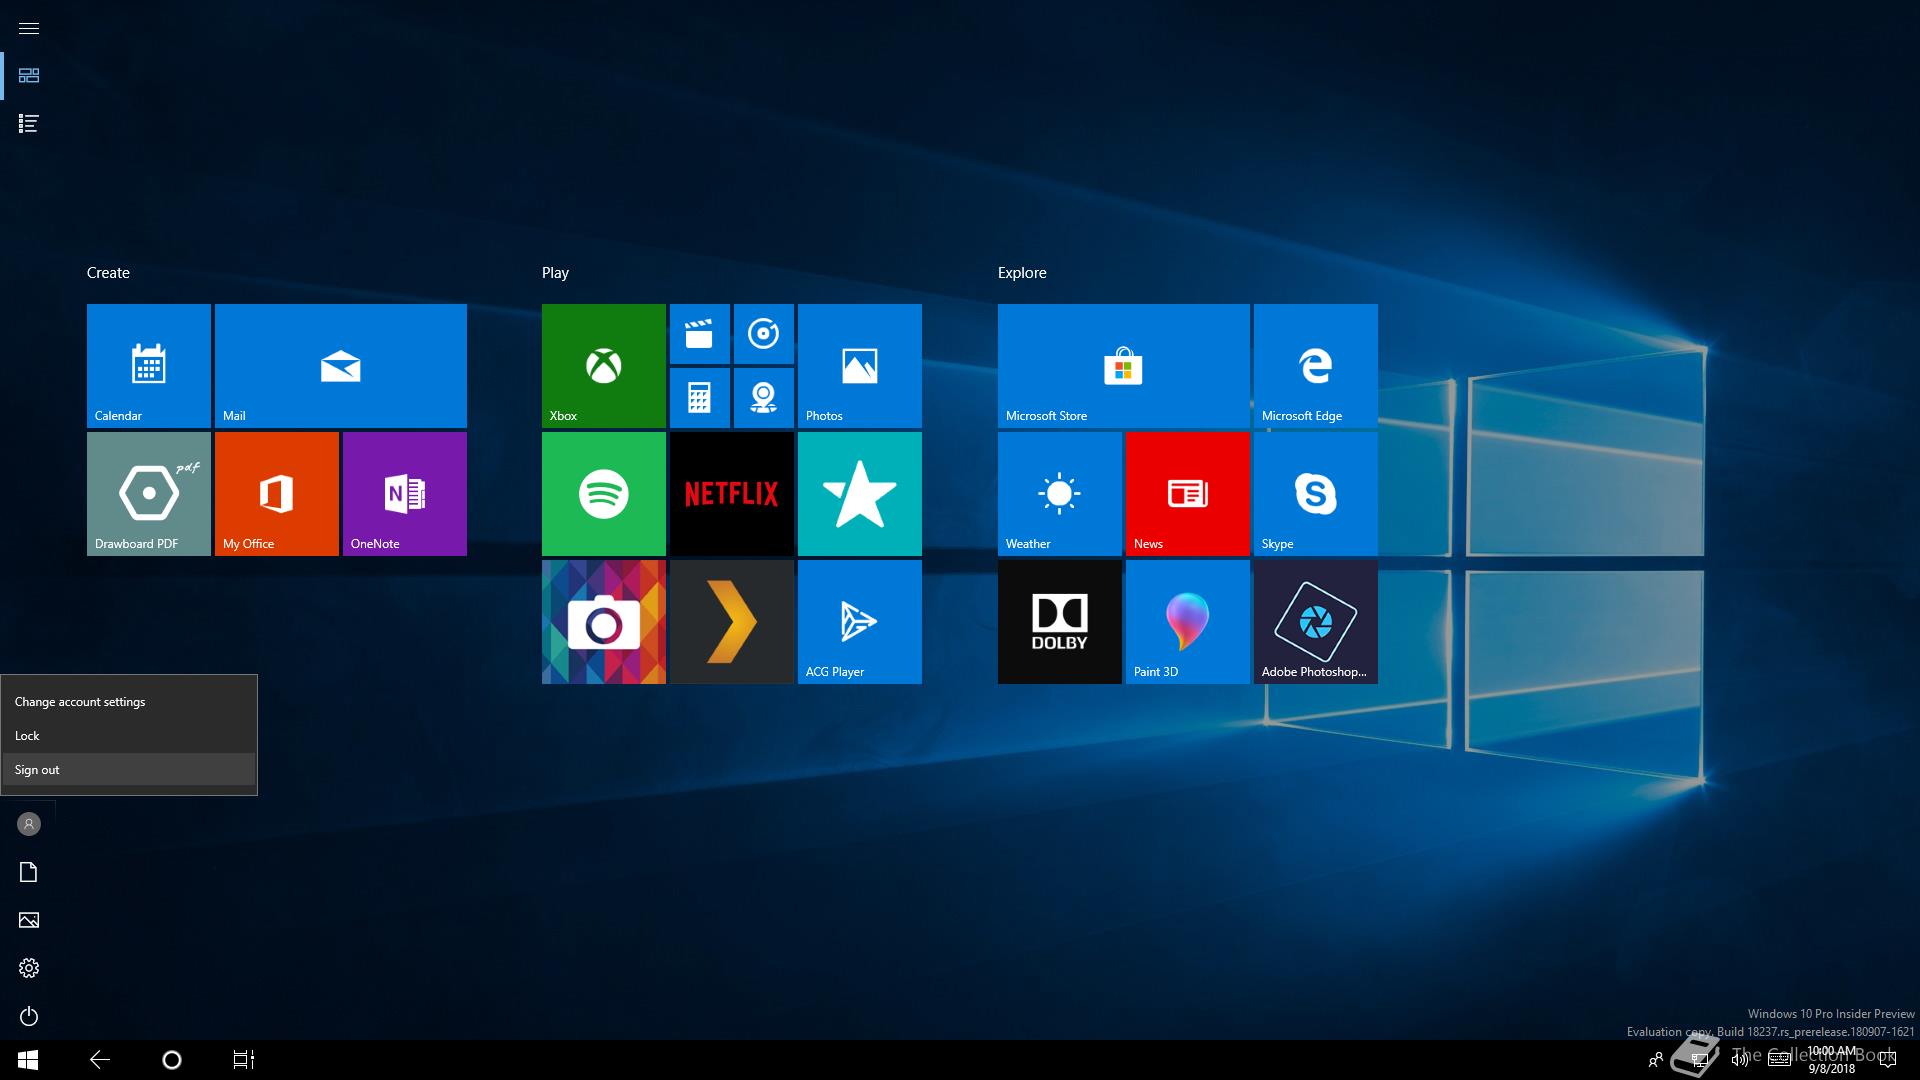Viewport: 1920px width, 1080px height.
Task: Open the touch keyboard tray icon
Action: [1779, 1060]
